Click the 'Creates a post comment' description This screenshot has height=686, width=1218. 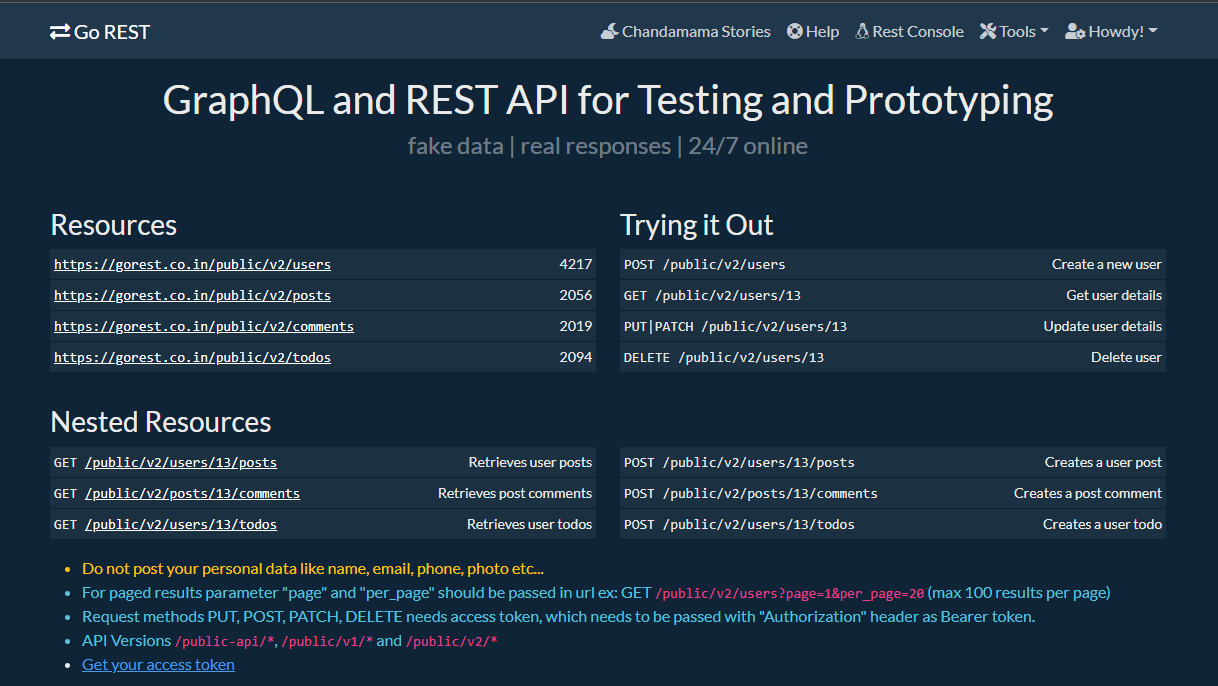click(1088, 494)
